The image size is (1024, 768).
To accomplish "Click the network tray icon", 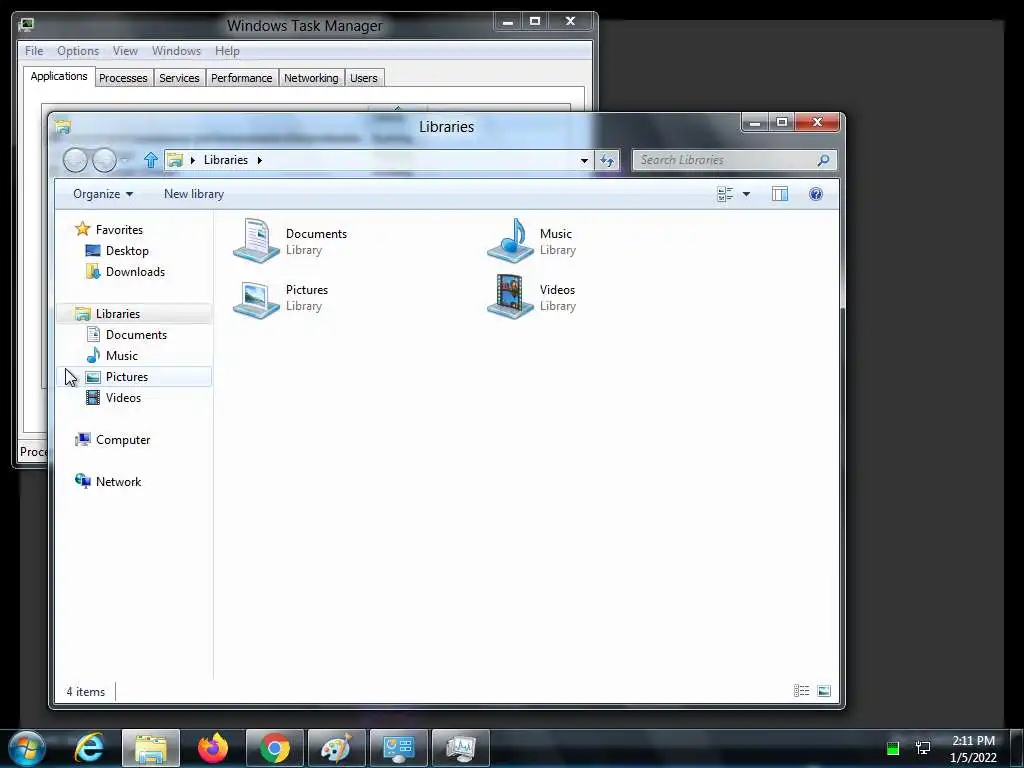I will coord(923,748).
